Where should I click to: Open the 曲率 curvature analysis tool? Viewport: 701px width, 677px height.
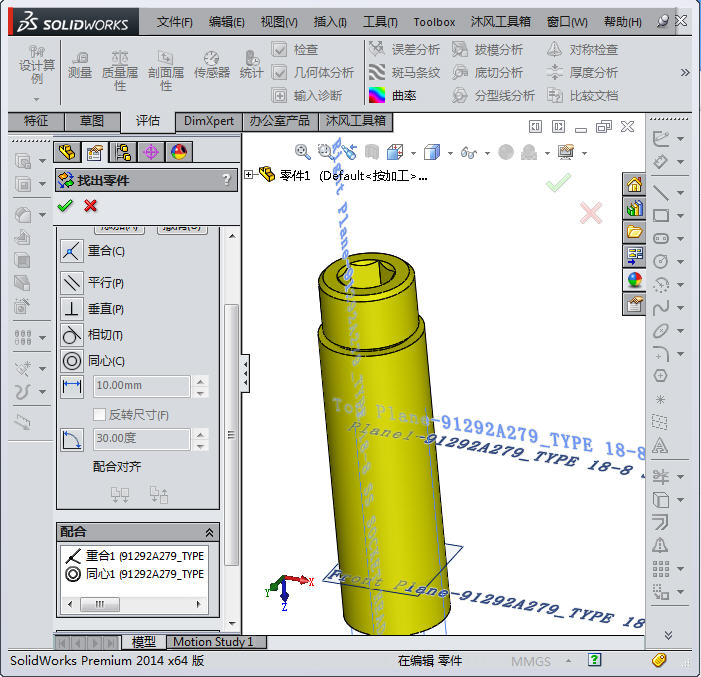[377, 96]
